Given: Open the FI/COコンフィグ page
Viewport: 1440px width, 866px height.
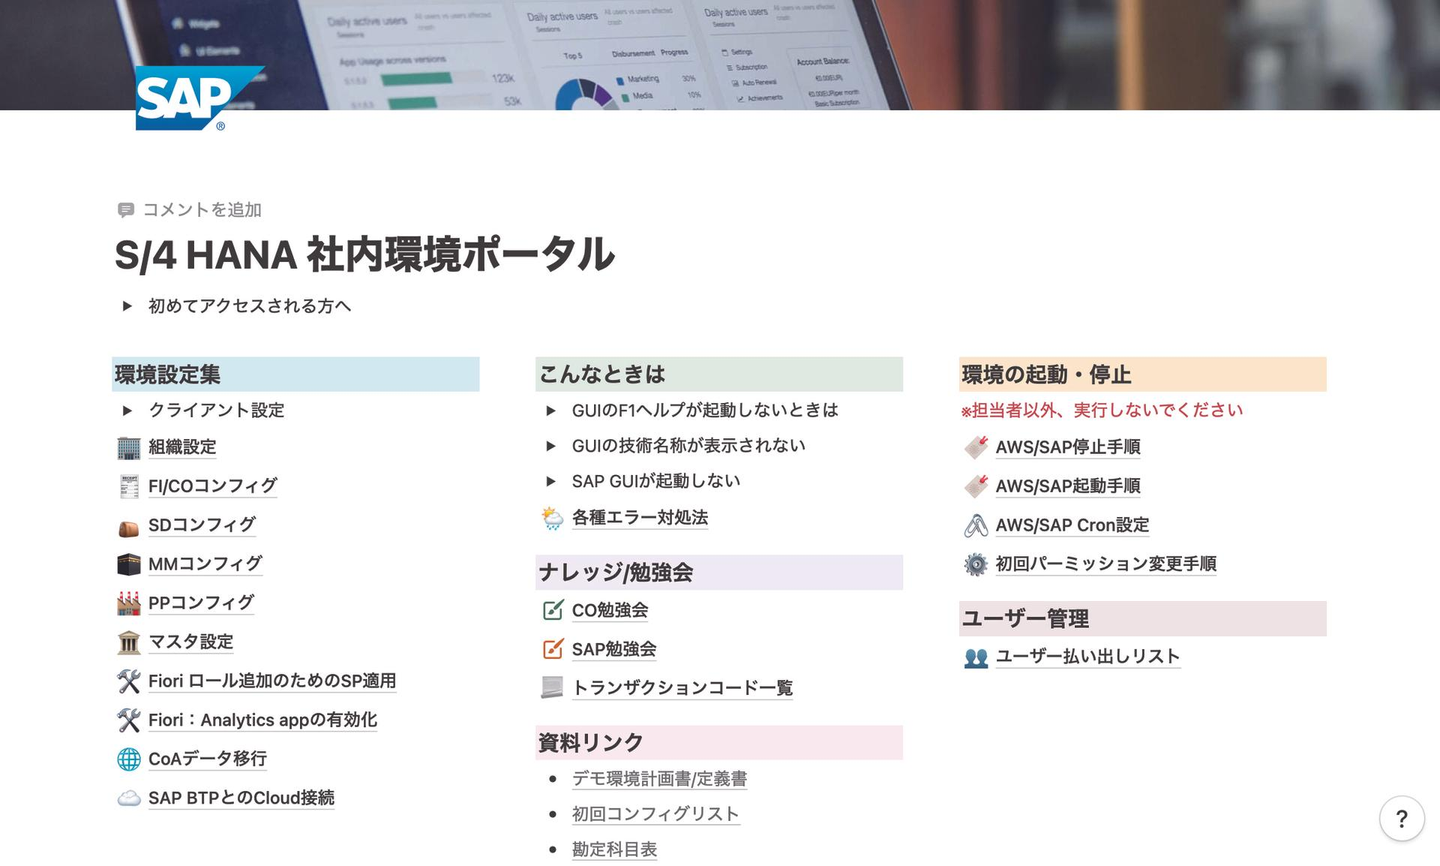Looking at the screenshot, I should tap(213, 486).
